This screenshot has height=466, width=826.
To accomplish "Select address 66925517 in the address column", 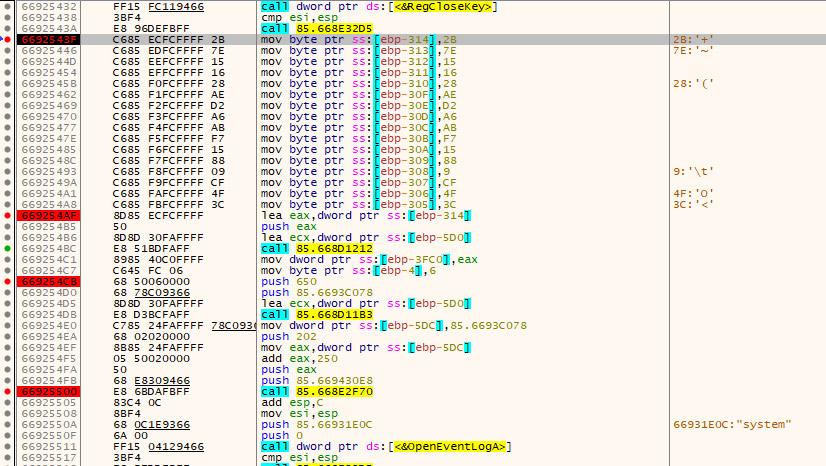I will tap(49, 458).
